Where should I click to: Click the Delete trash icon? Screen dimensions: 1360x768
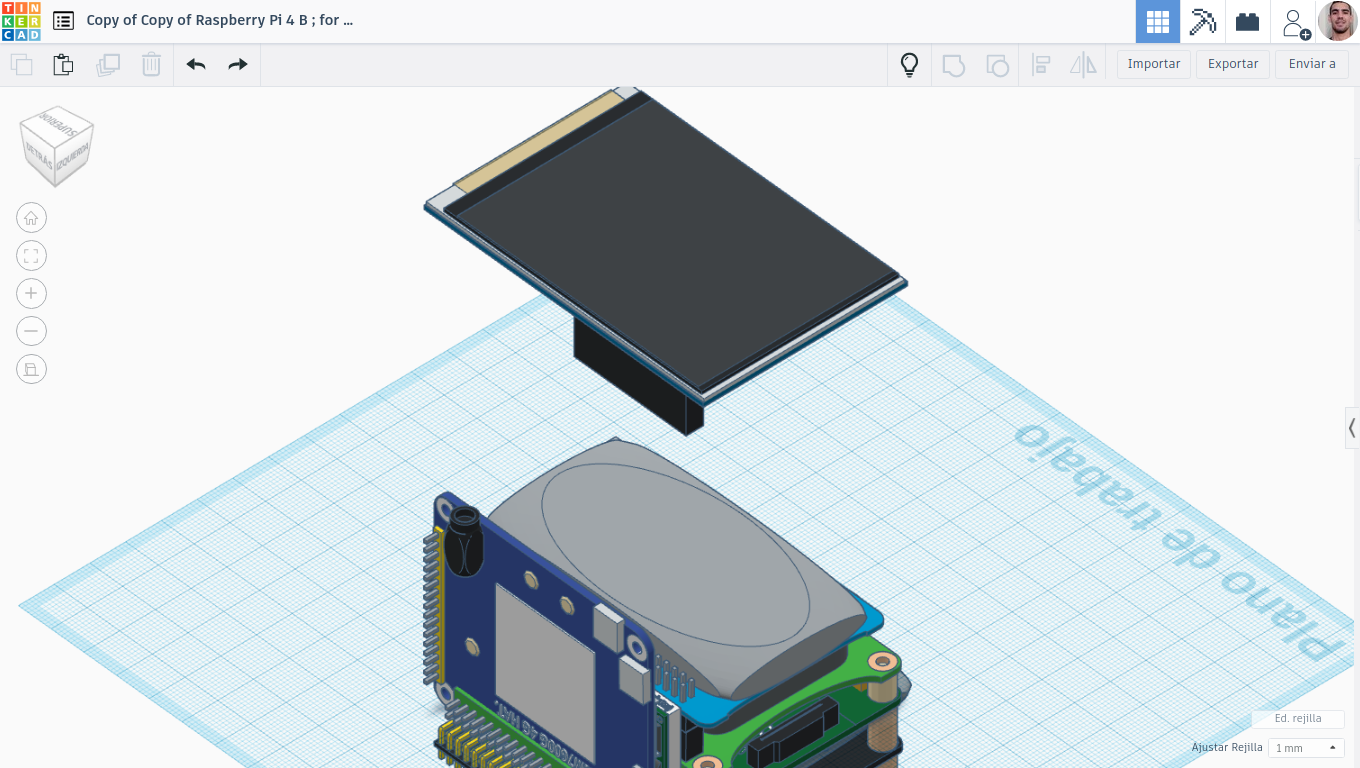151,65
